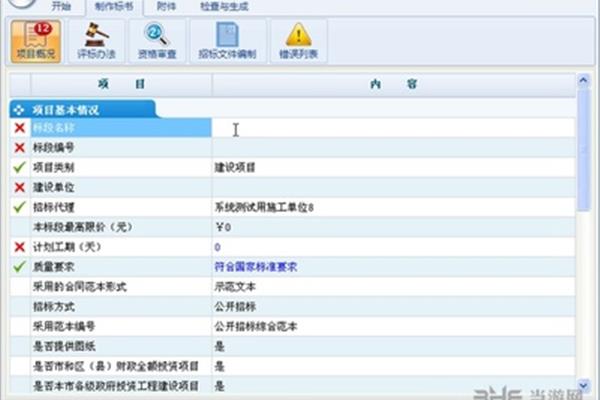Click the scrollbar down arrow
This screenshot has height=400, width=600.
(584, 385)
